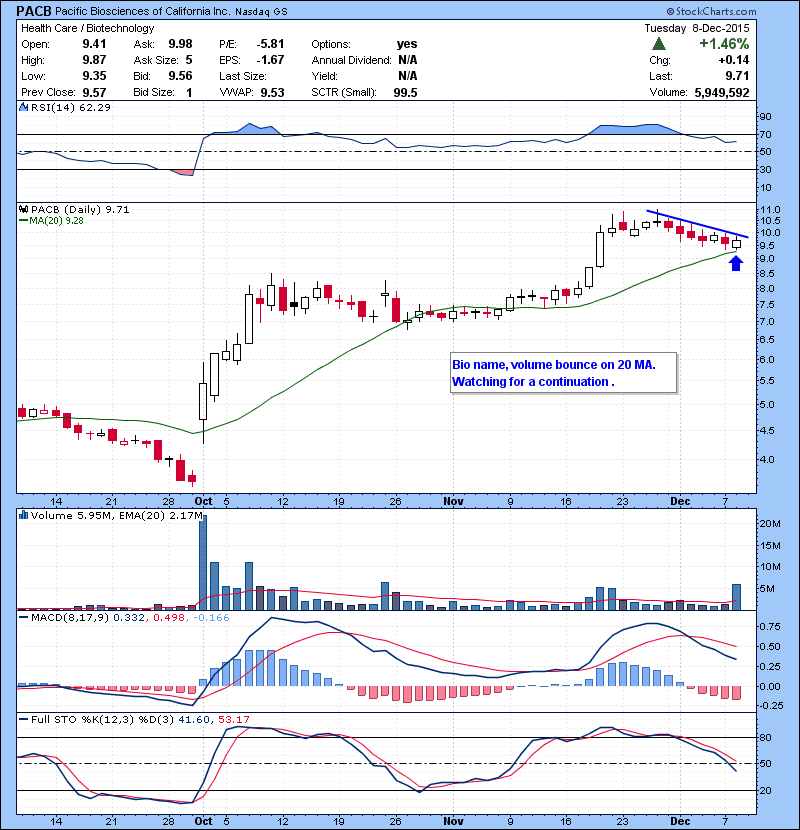Click the last volume bar for Dec 8
This screenshot has width=800, height=830.
[x=736, y=597]
